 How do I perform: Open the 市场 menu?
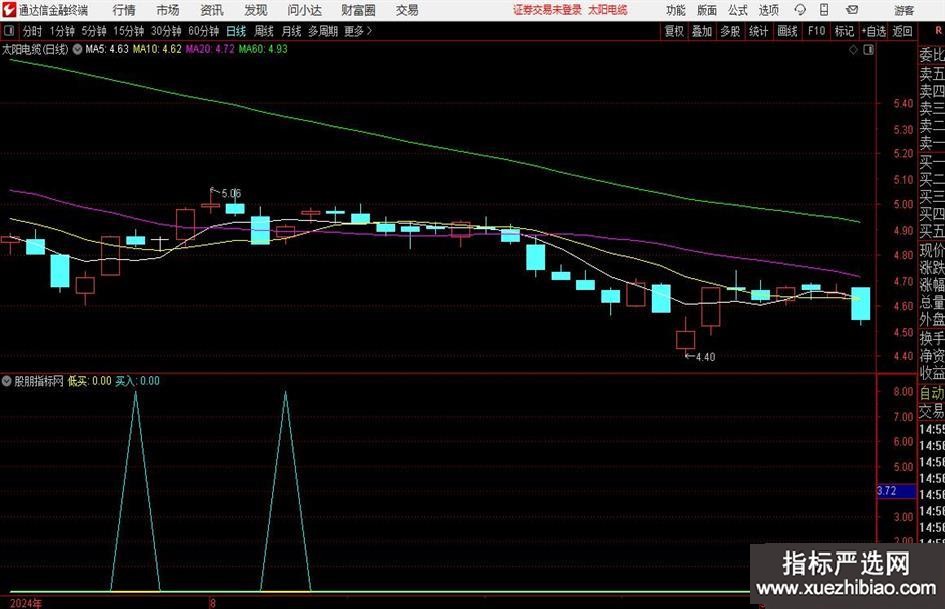pos(168,10)
